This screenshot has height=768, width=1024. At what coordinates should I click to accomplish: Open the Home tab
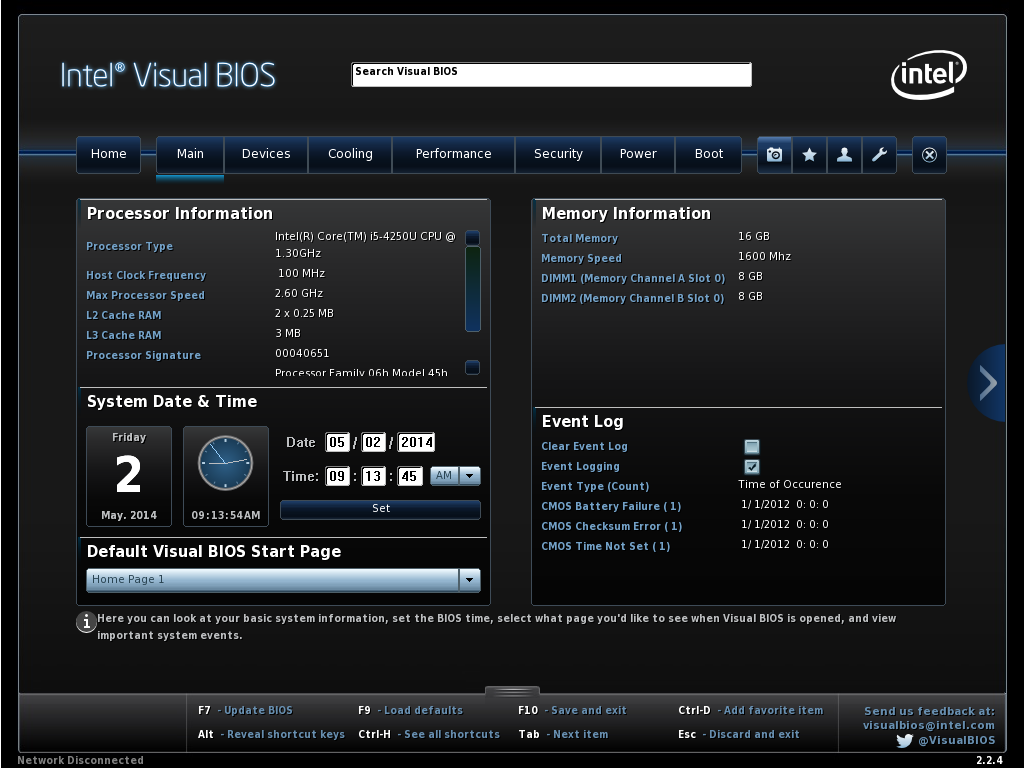[x=108, y=154]
